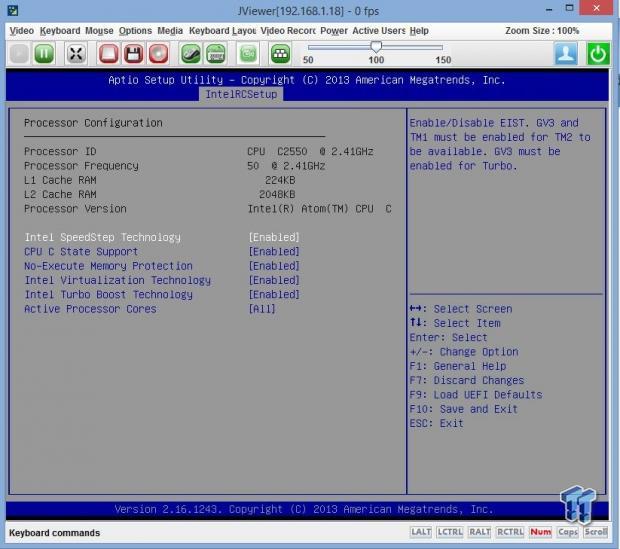Select CPU C State Support setting
This screenshot has width=620, height=549.
(81, 252)
